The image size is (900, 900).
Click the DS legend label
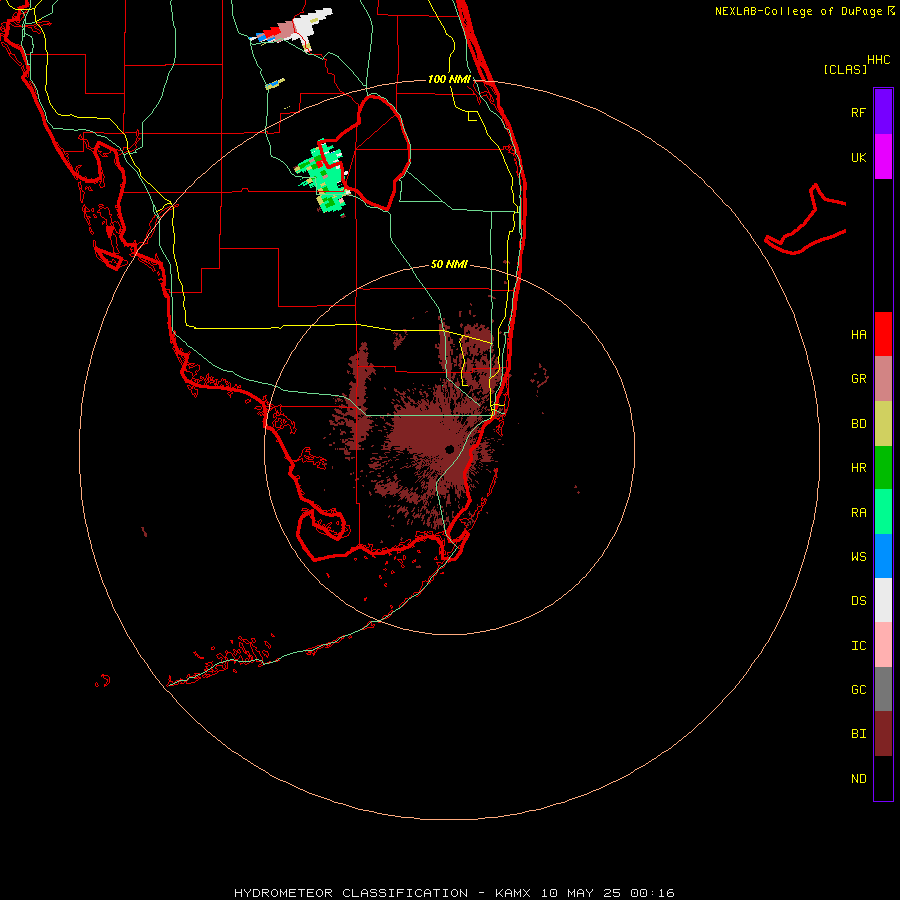pos(858,600)
